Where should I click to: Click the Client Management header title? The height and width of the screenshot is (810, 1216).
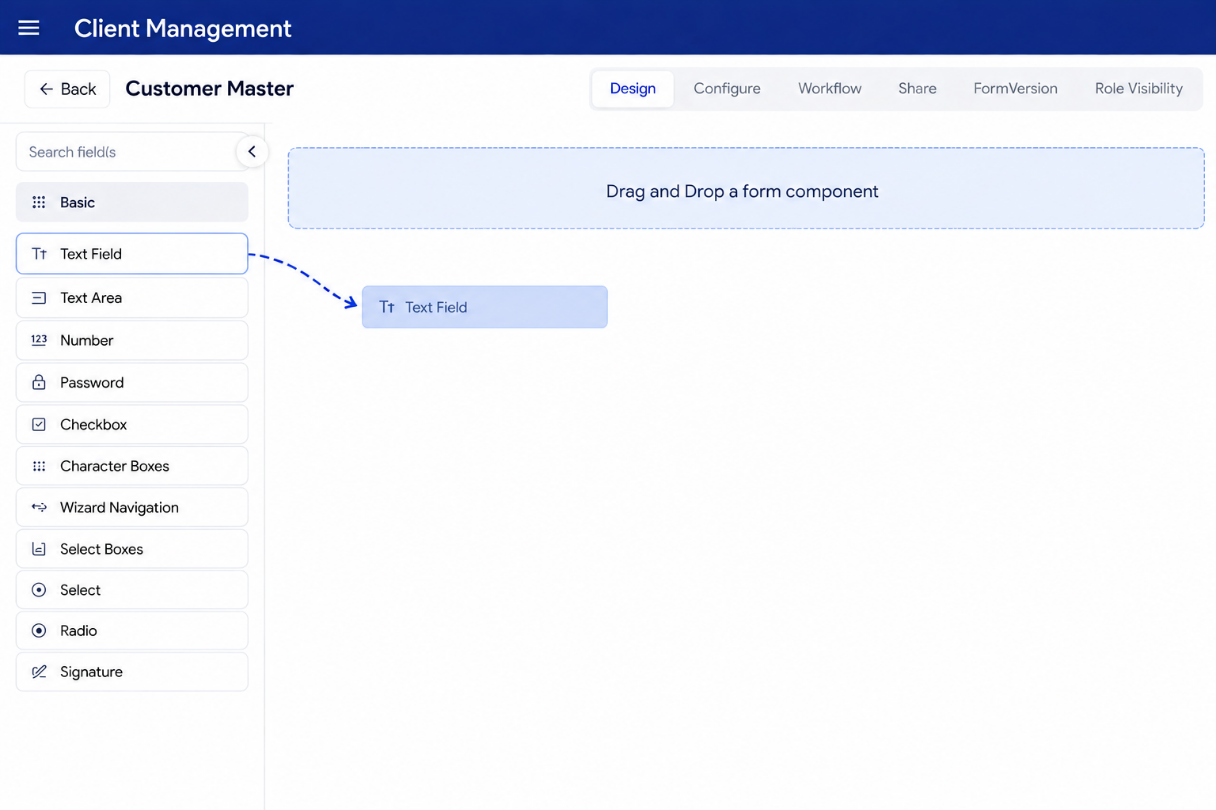[x=183, y=28]
